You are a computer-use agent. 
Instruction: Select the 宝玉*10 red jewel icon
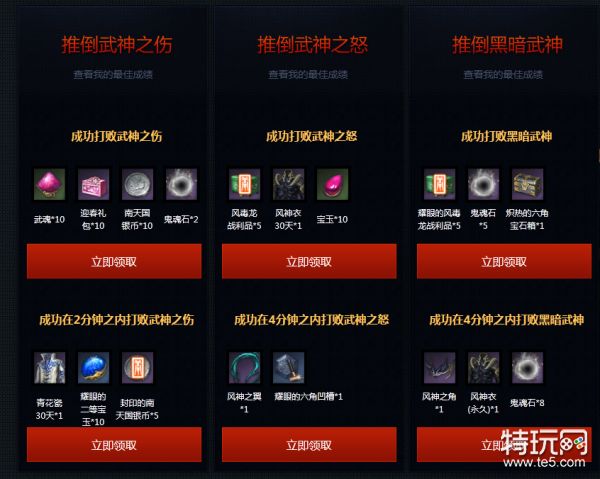click(333, 184)
